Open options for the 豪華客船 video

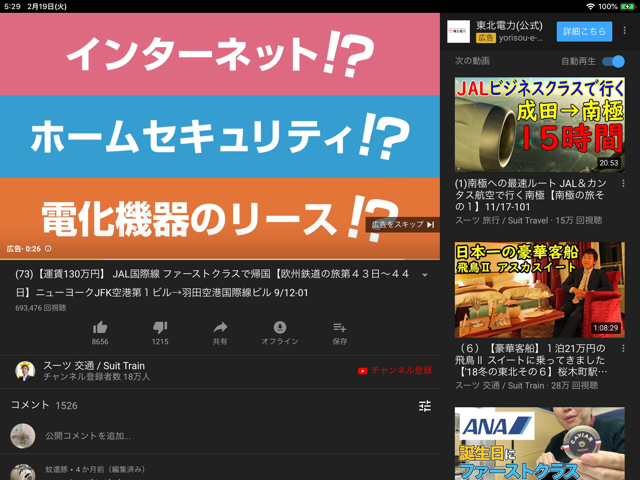tap(623, 349)
